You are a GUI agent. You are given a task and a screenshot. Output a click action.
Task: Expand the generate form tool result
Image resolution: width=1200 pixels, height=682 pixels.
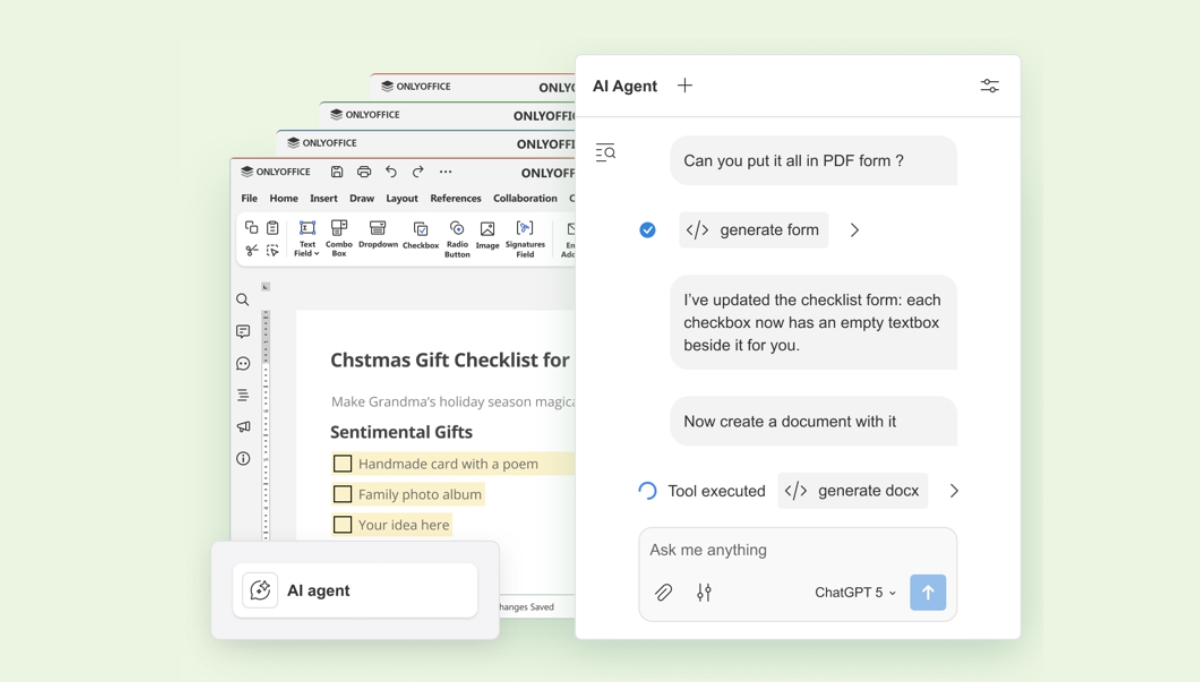pos(854,229)
